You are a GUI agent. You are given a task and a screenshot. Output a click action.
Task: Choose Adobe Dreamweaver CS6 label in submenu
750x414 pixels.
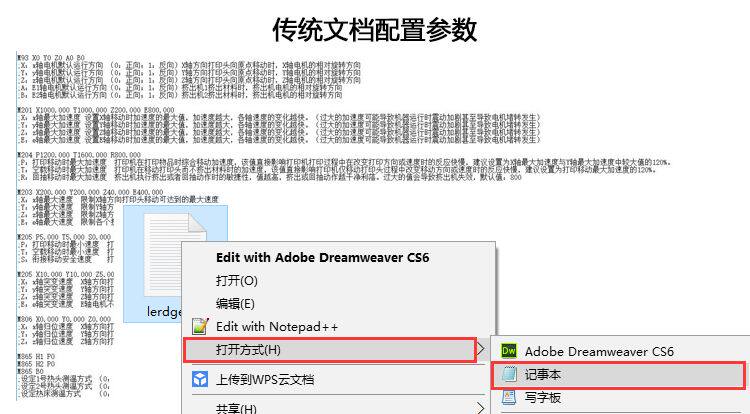(599, 351)
